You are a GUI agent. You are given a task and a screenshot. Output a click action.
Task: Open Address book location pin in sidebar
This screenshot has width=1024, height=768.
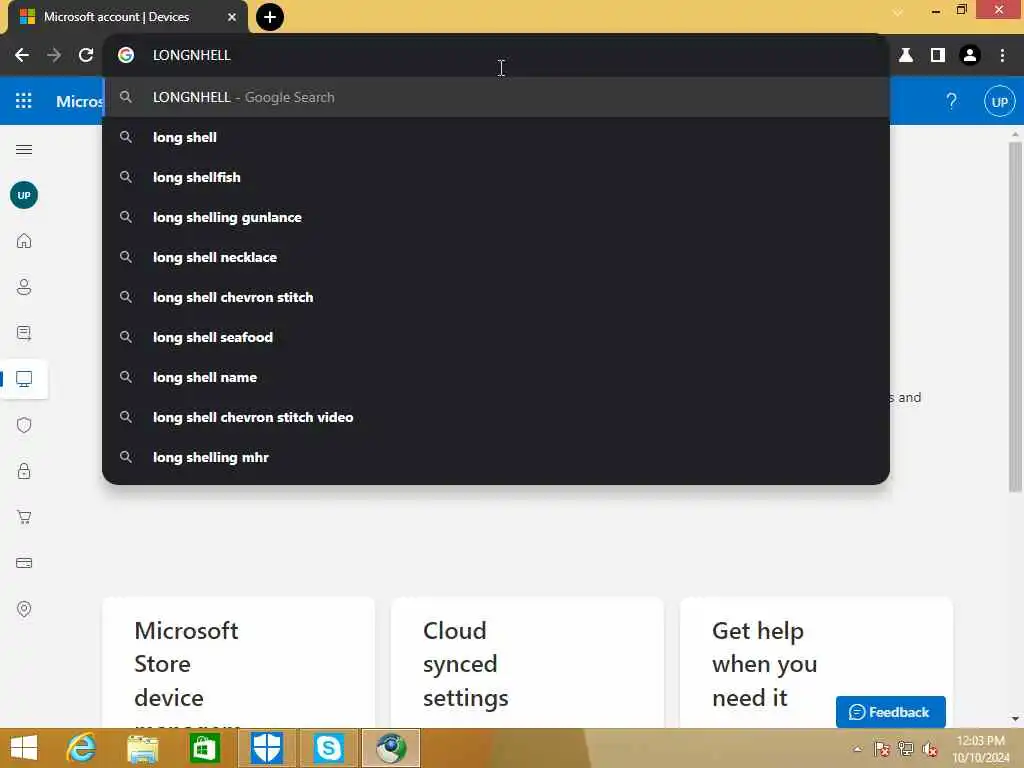(x=24, y=609)
